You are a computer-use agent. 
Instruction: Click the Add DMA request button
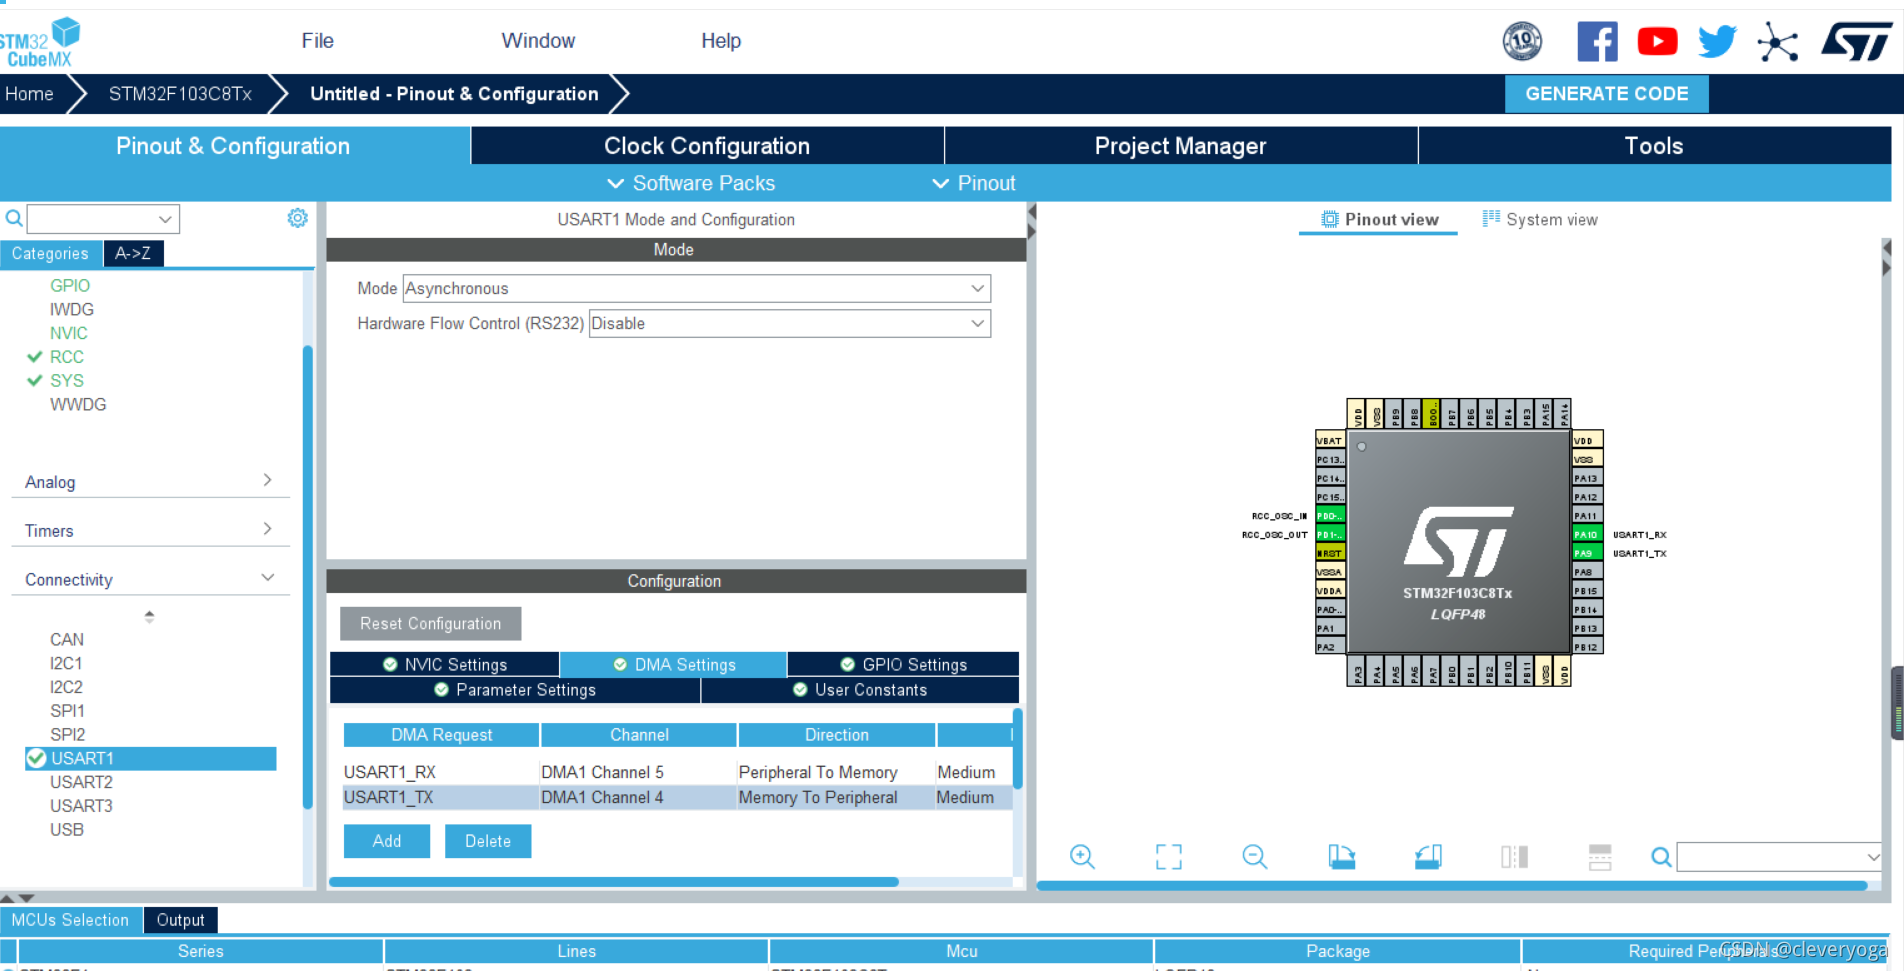pyautogui.click(x=387, y=841)
